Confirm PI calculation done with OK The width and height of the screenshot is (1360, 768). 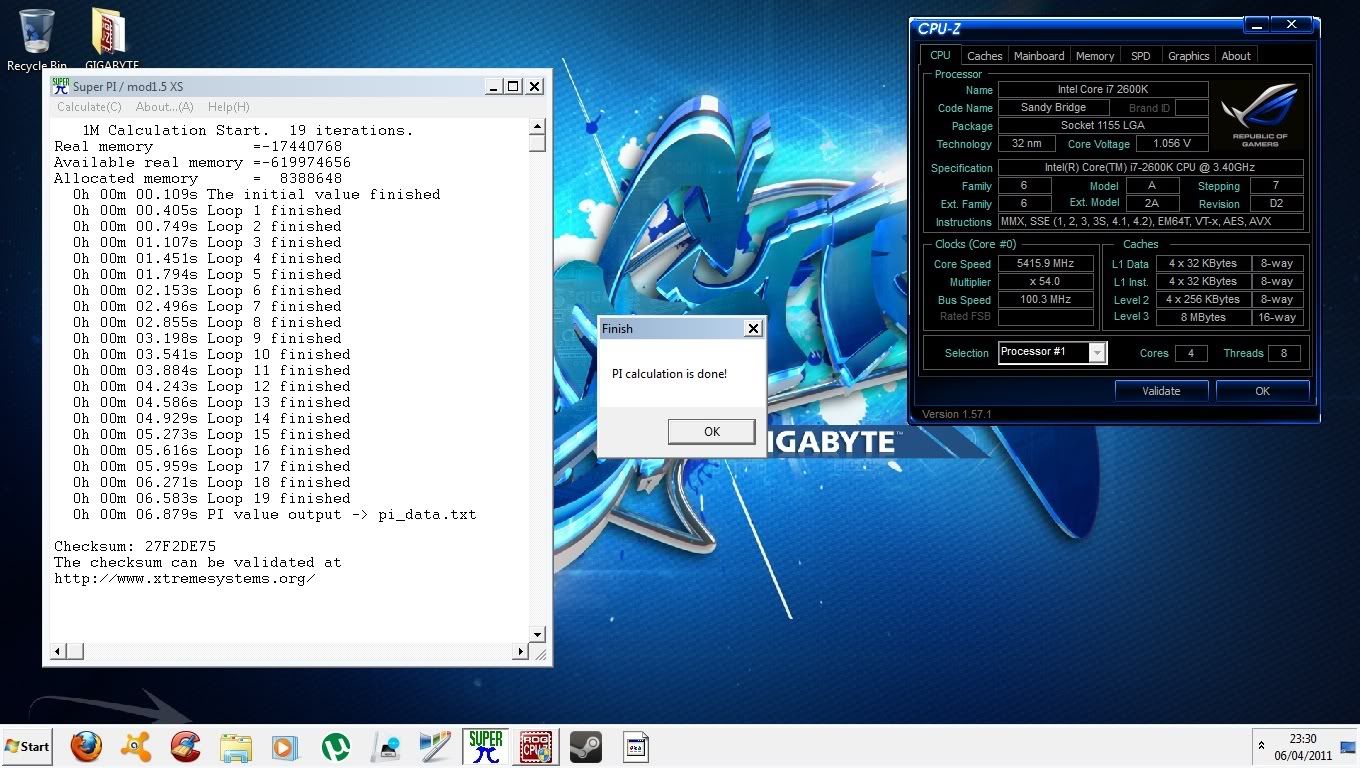coord(711,431)
